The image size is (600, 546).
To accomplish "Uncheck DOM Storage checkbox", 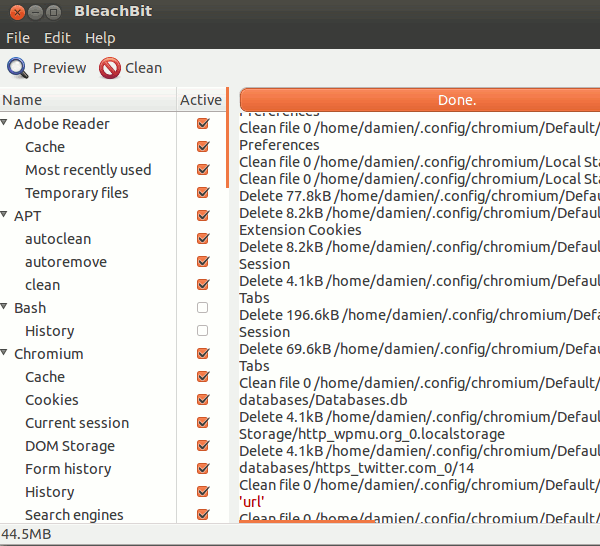I will tap(203, 445).
